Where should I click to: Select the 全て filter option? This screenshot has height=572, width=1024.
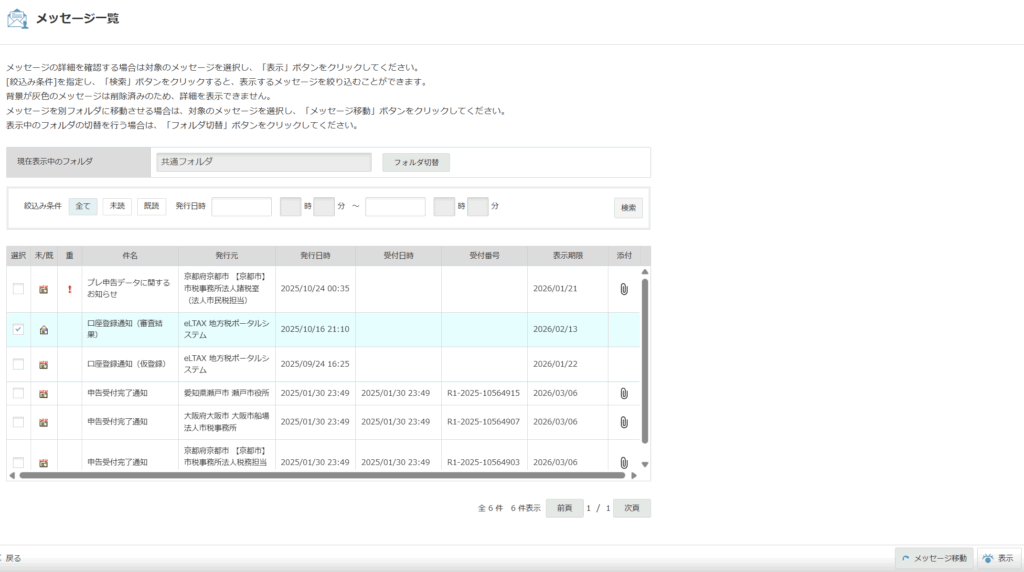coord(82,206)
